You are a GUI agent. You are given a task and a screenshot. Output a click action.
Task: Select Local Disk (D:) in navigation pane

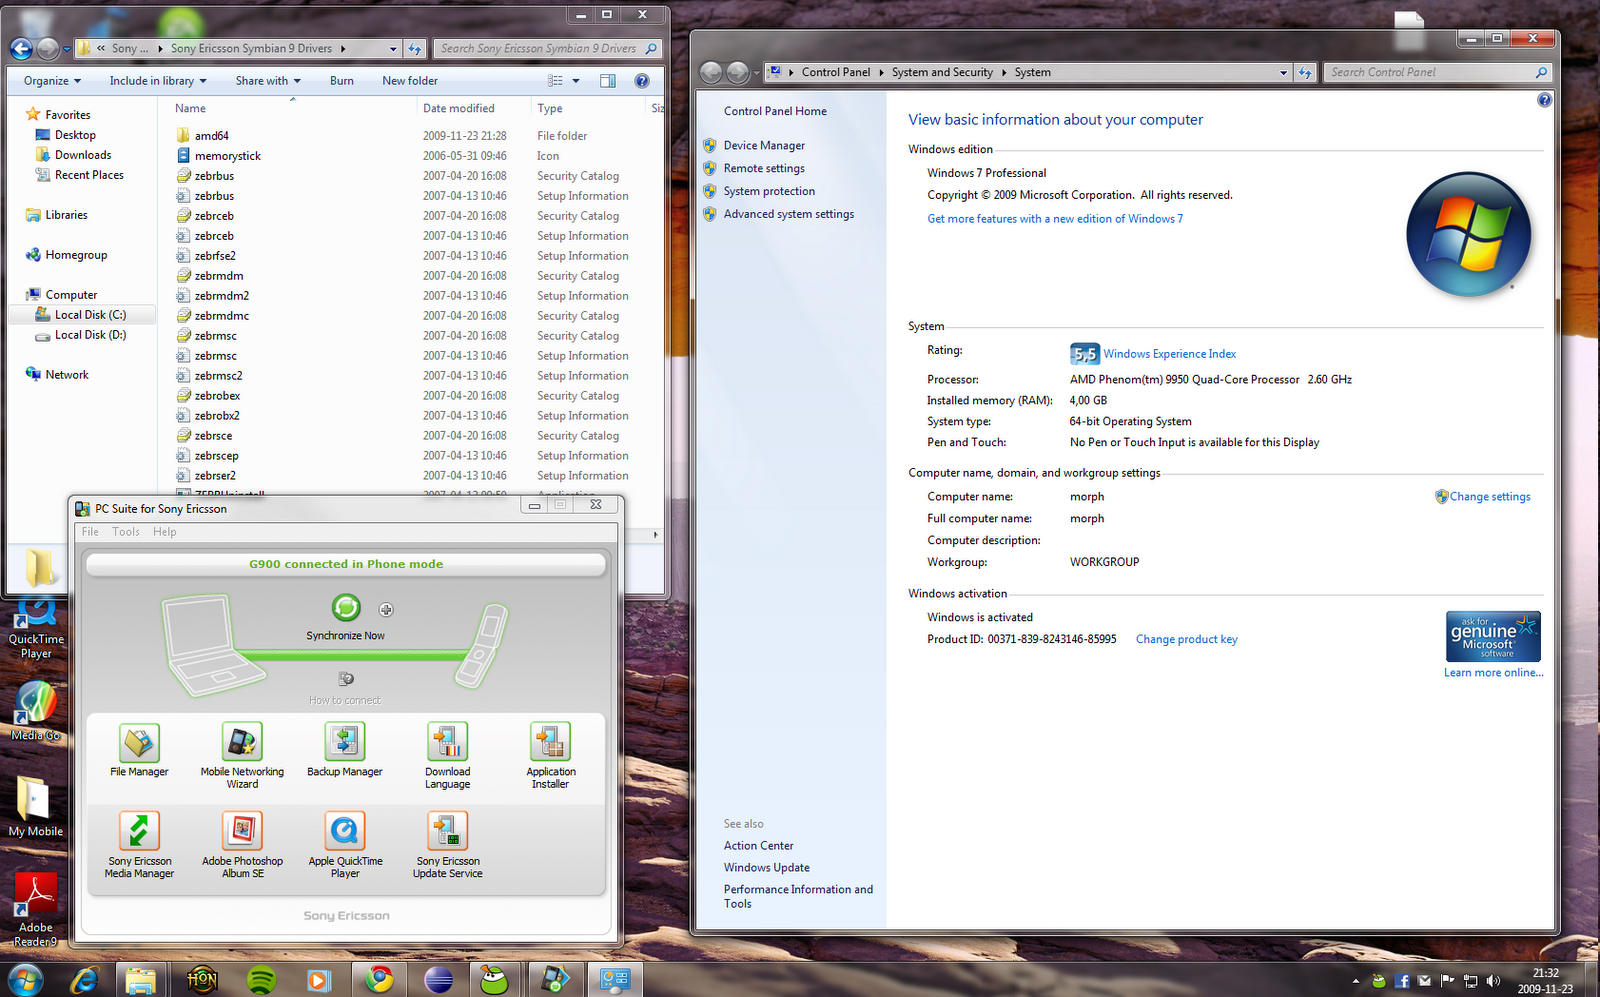pos(90,335)
